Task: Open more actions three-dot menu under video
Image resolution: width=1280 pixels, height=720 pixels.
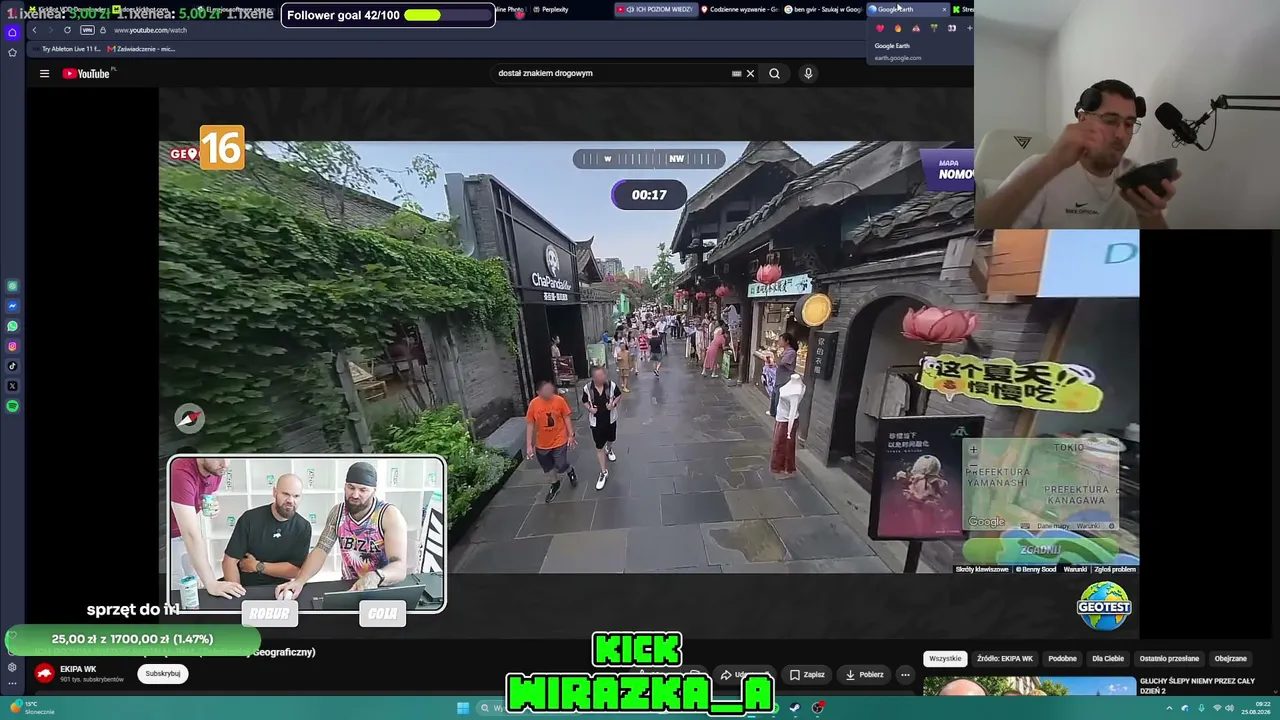Action: (x=905, y=675)
